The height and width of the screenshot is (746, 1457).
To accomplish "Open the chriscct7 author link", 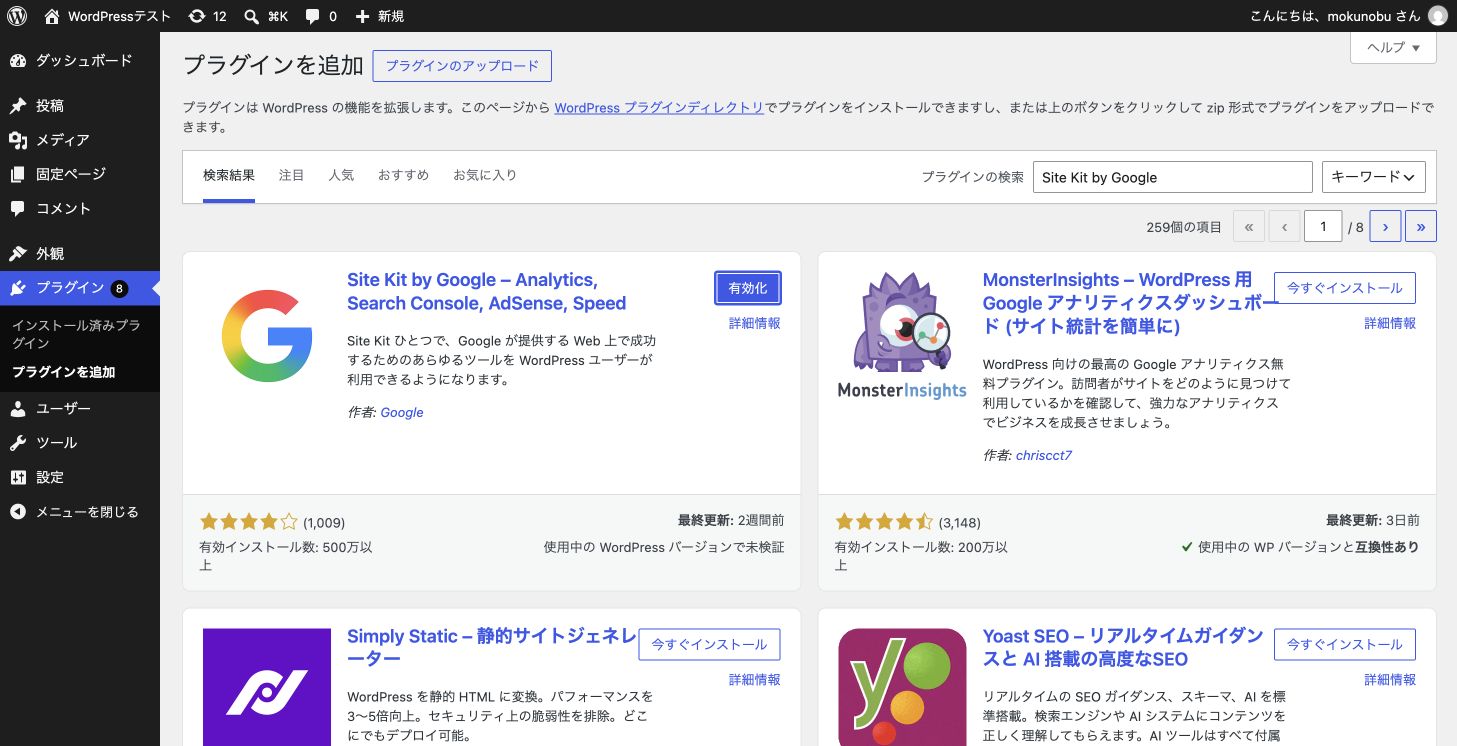I will 1044,455.
